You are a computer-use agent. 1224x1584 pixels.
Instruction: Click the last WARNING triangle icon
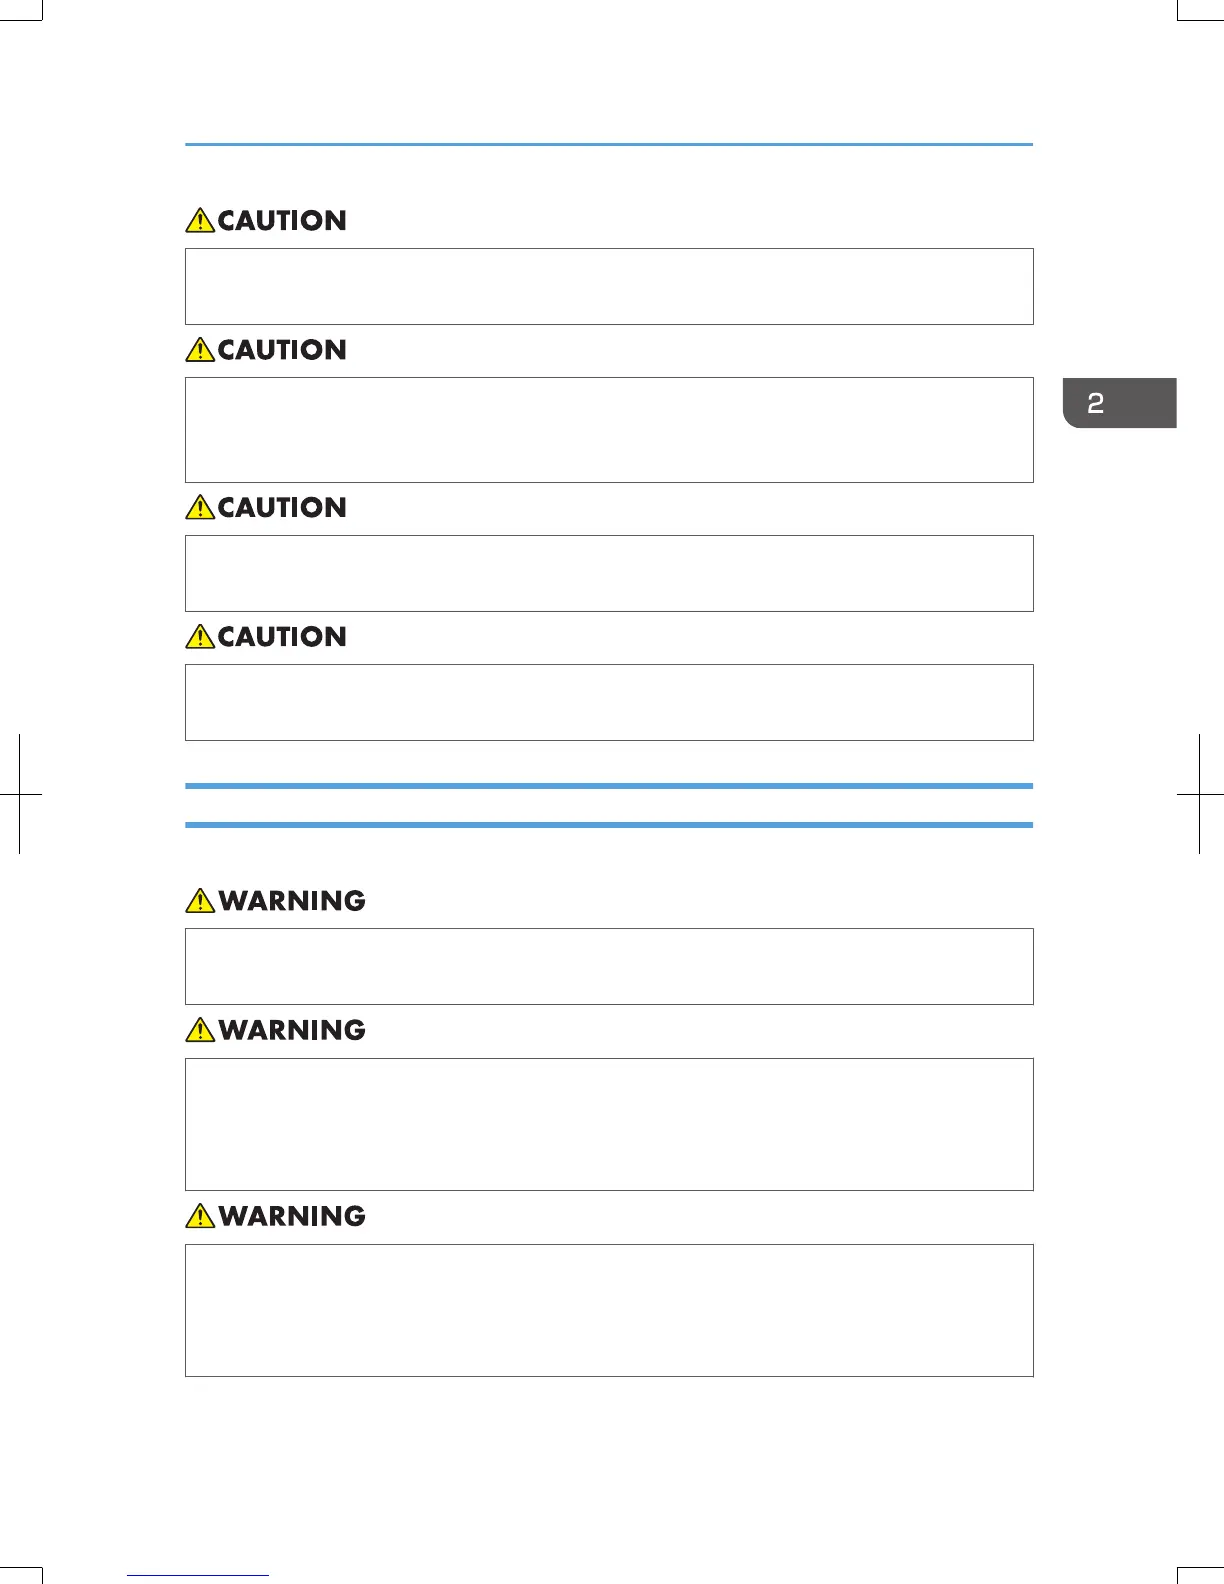coord(200,1215)
